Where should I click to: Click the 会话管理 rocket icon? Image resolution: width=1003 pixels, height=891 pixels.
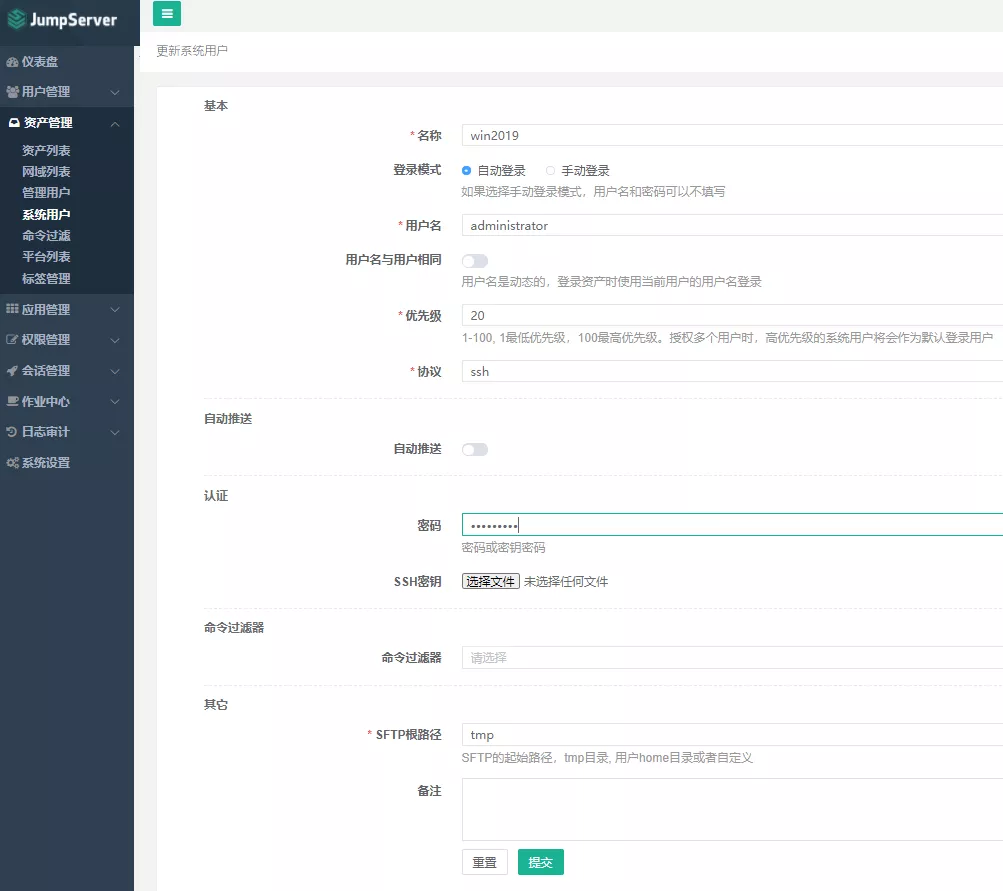point(12,371)
